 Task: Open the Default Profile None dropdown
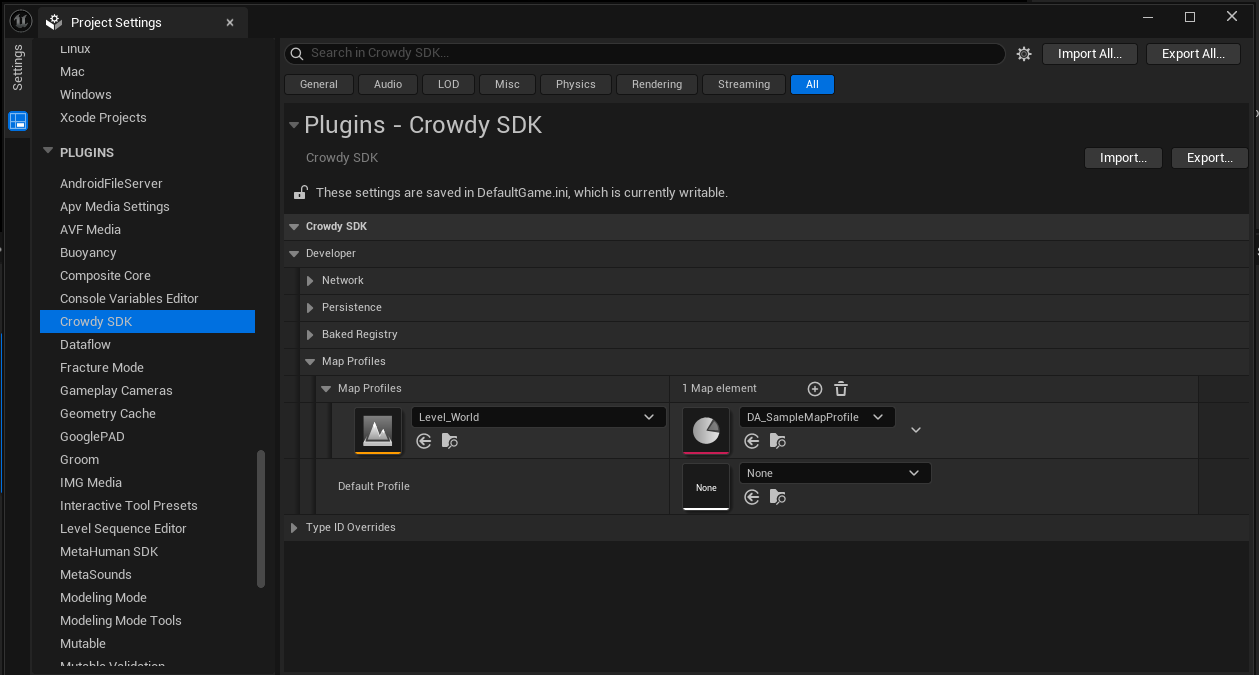click(x=835, y=473)
